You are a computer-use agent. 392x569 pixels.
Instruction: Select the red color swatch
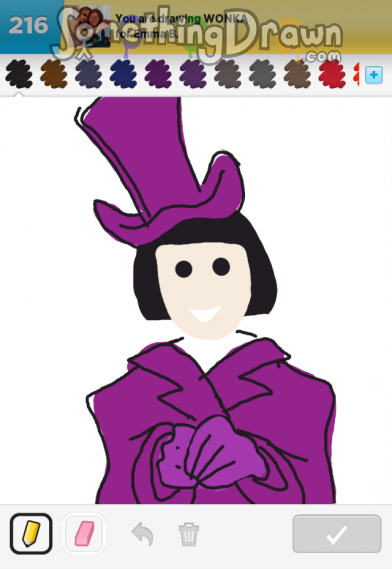pyautogui.click(x=332, y=74)
